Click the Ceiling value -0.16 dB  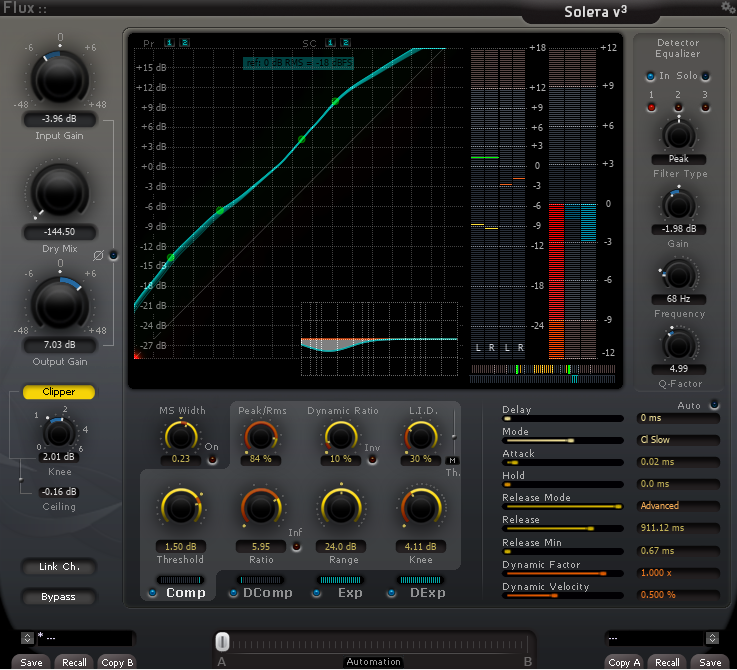click(x=59, y=492)
